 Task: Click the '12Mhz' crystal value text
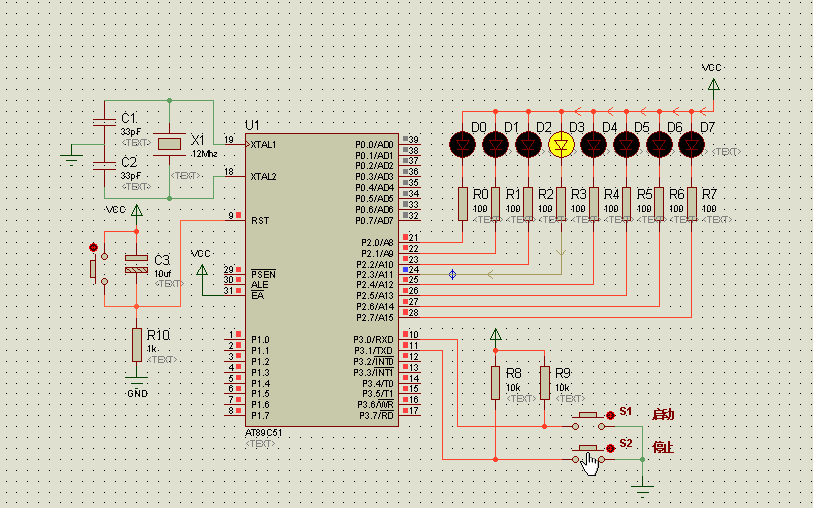click(x=204, y=154)
